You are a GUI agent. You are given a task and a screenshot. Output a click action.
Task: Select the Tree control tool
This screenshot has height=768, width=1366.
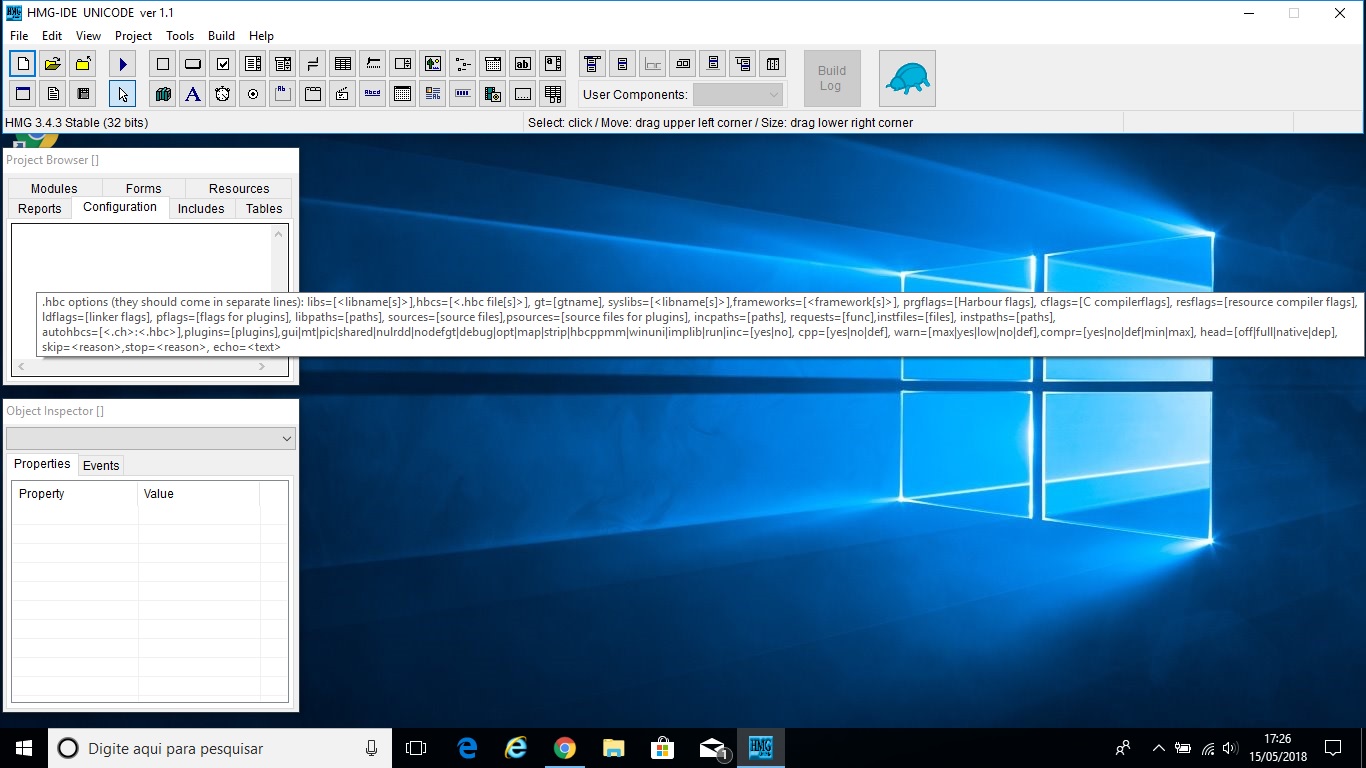[463, 64]
